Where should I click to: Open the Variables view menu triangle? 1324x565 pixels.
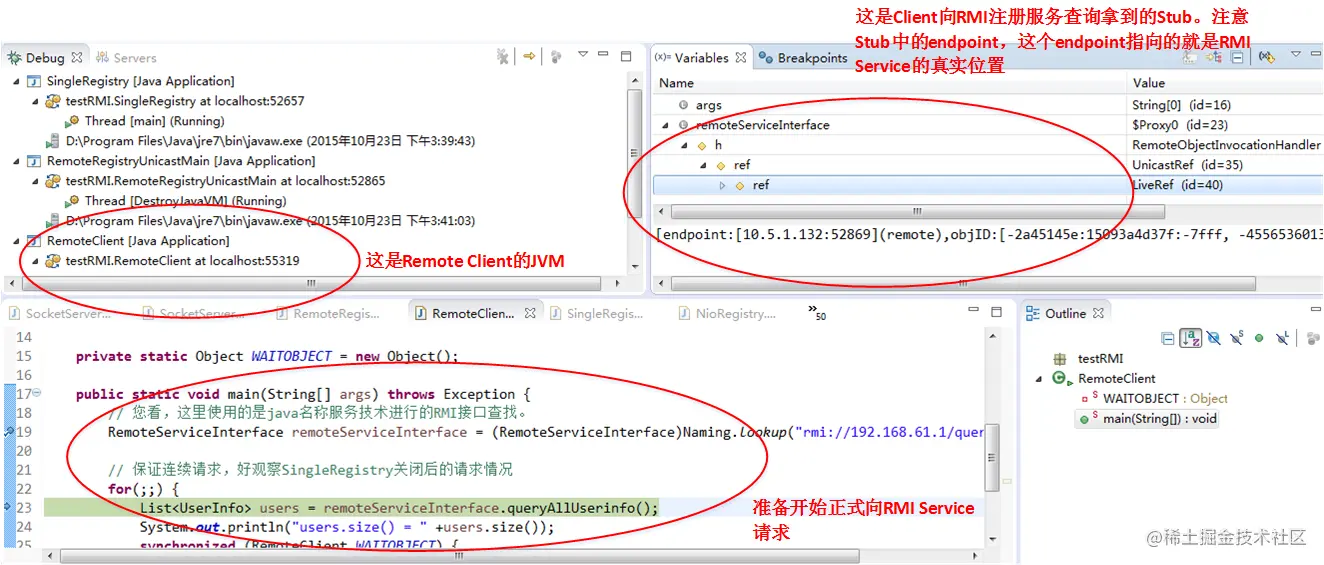point(1296,55)
